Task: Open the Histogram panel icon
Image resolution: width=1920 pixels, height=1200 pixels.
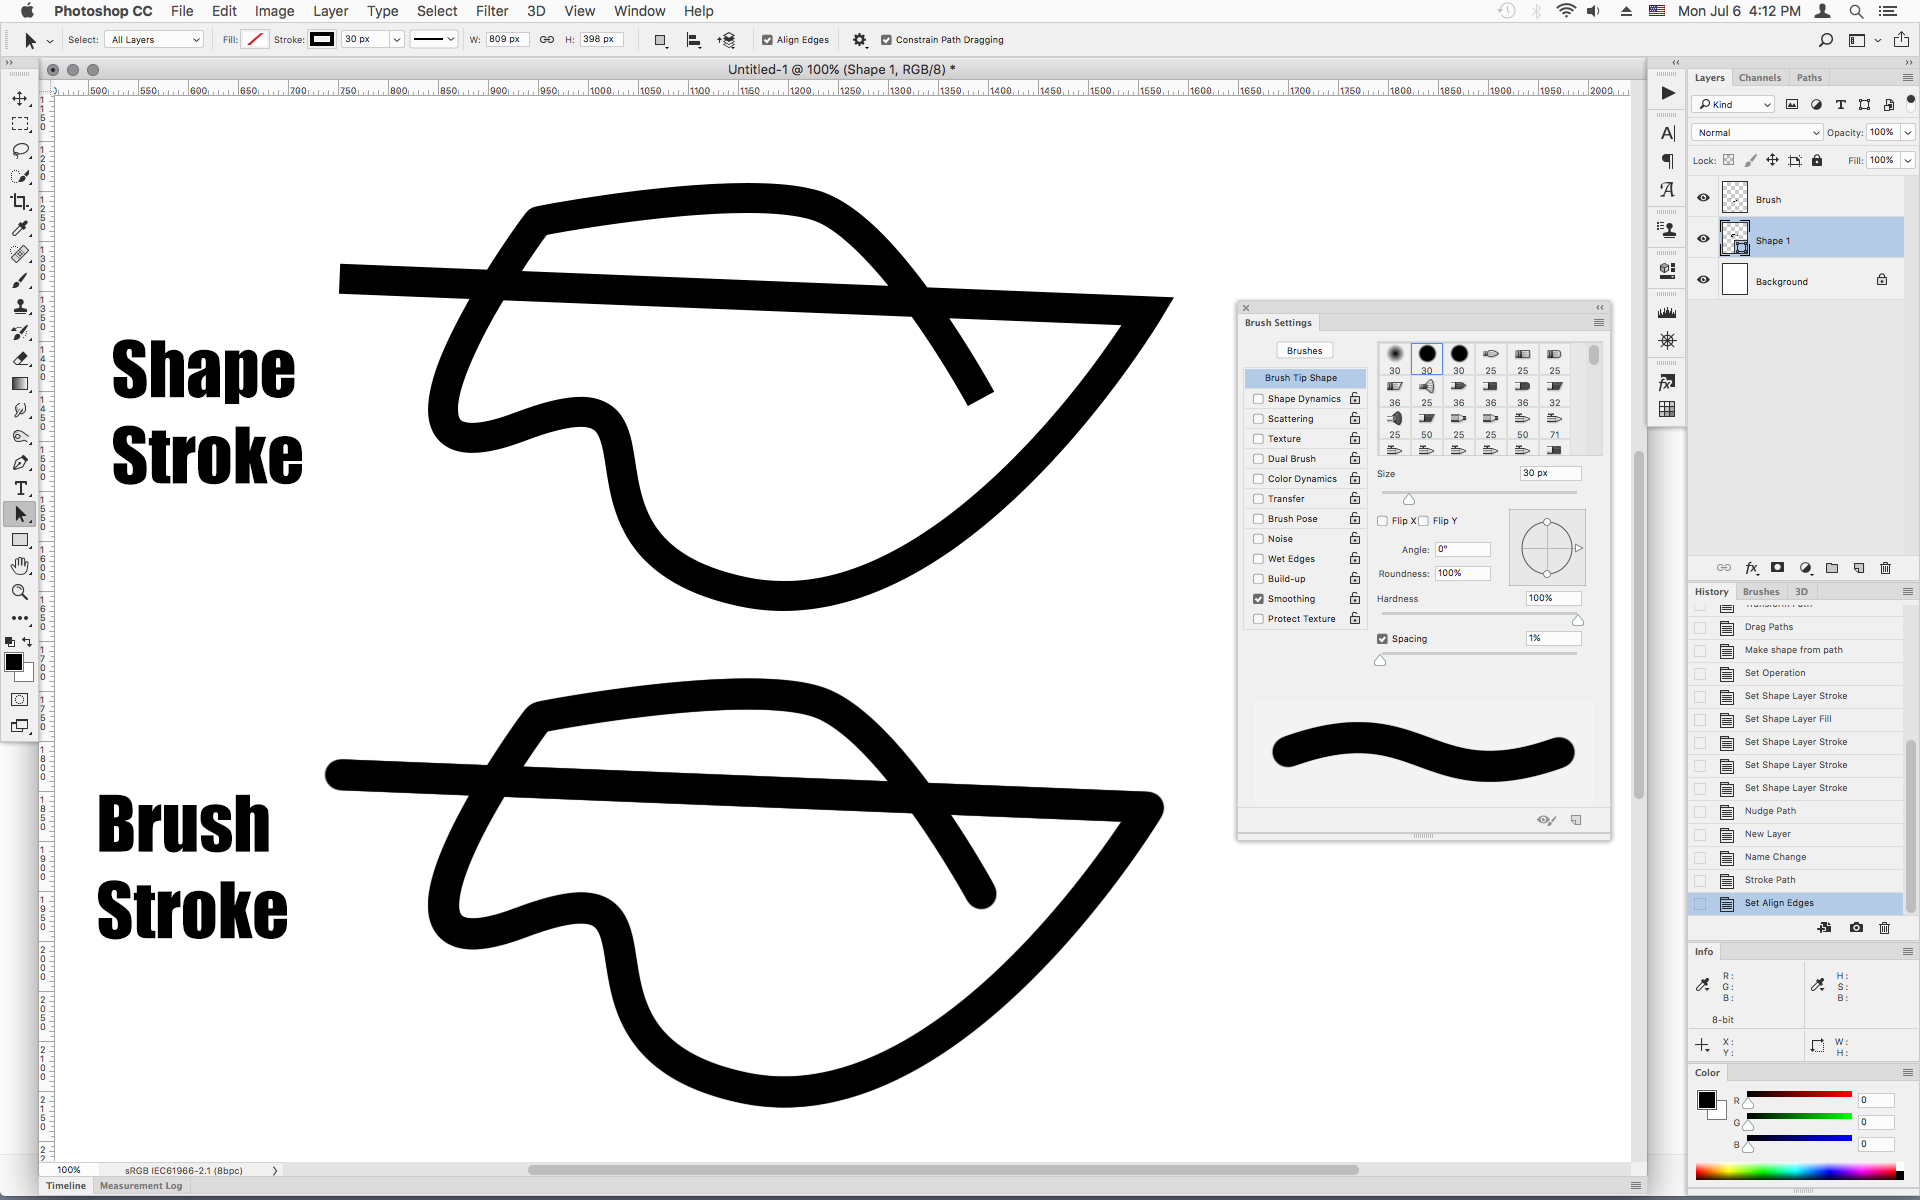Action: 1667,311
